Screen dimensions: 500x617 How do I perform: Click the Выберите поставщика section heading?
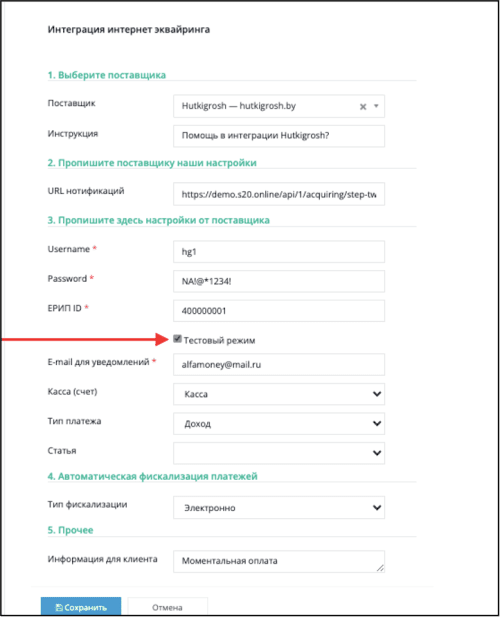point(107,75)
